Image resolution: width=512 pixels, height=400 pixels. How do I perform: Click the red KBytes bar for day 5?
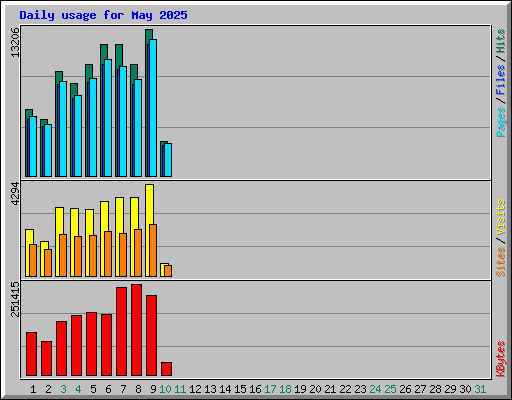click(x=92, y=344)
